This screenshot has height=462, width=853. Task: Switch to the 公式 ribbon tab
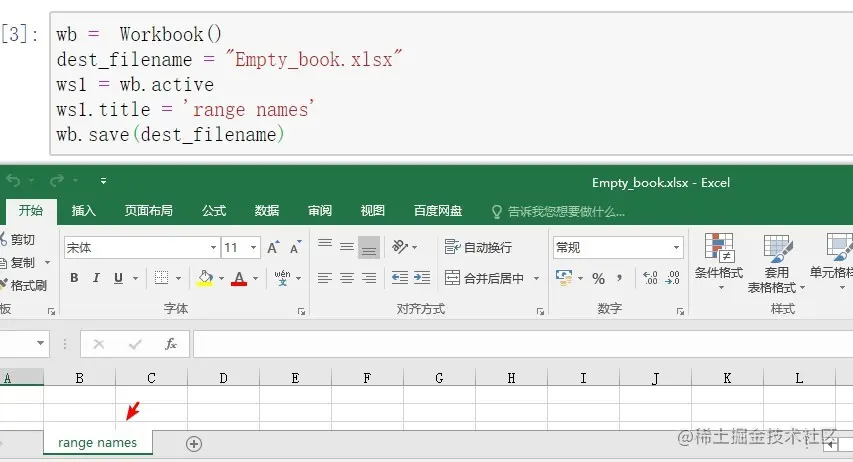click(214, 211)
